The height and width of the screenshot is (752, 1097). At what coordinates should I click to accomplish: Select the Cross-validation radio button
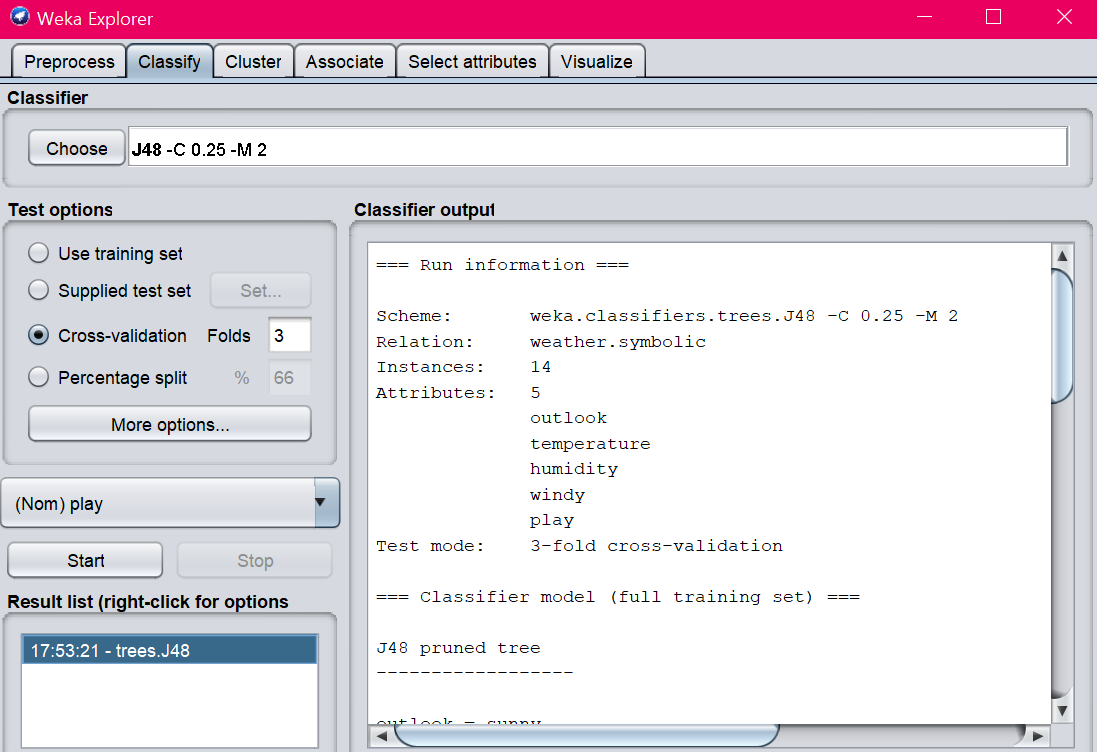pyautogui.click(x=38, y=335)
